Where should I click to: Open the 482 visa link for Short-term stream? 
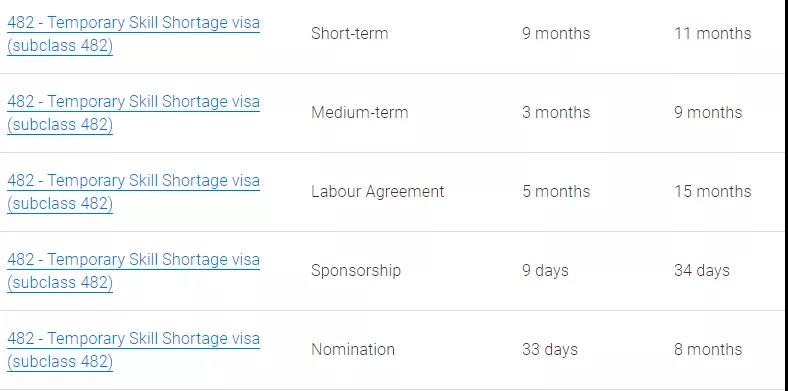click(133, 34)
